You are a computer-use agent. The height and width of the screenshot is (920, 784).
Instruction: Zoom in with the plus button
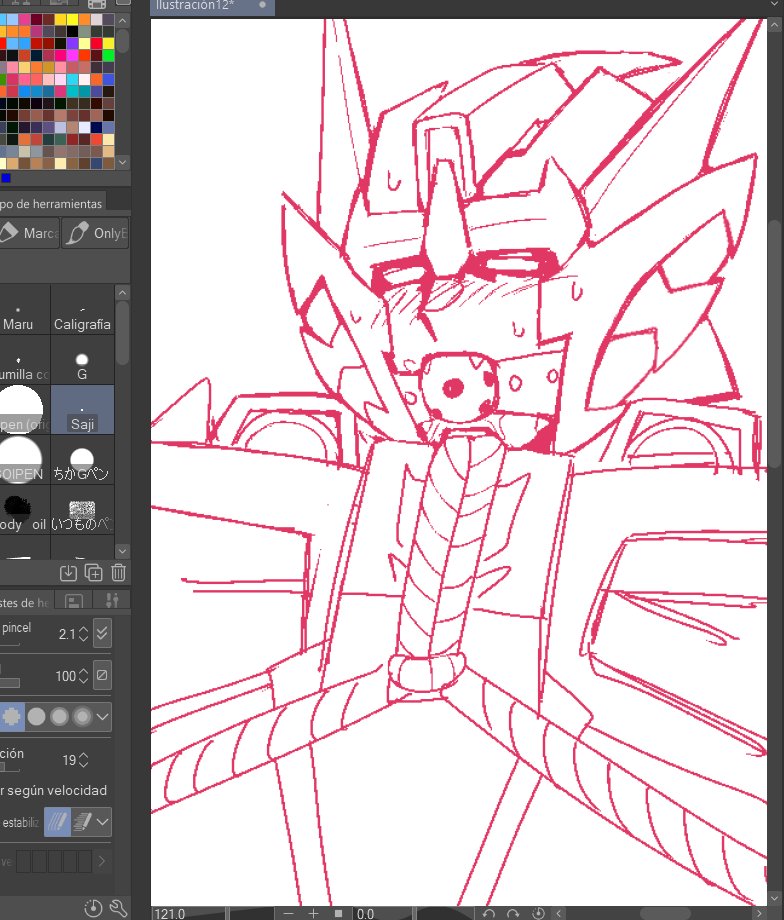[313, 914]
